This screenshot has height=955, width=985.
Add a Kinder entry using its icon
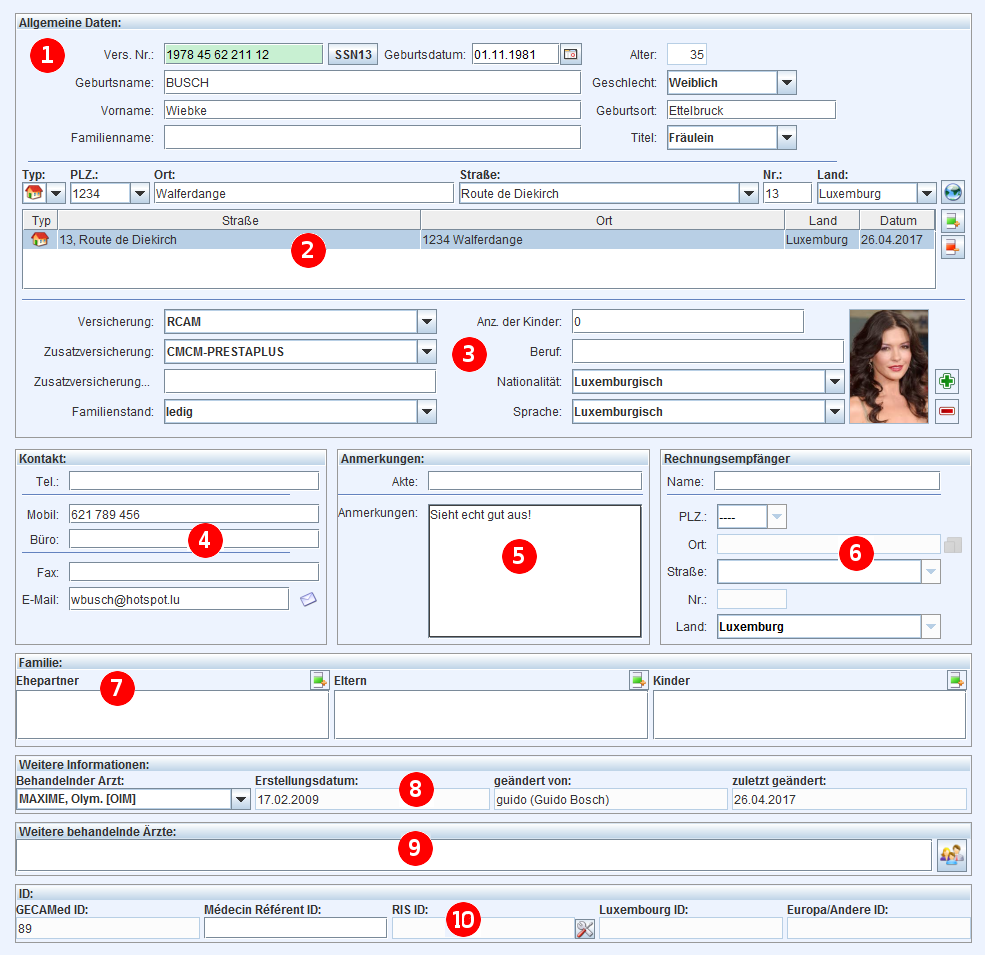(957, 681)
